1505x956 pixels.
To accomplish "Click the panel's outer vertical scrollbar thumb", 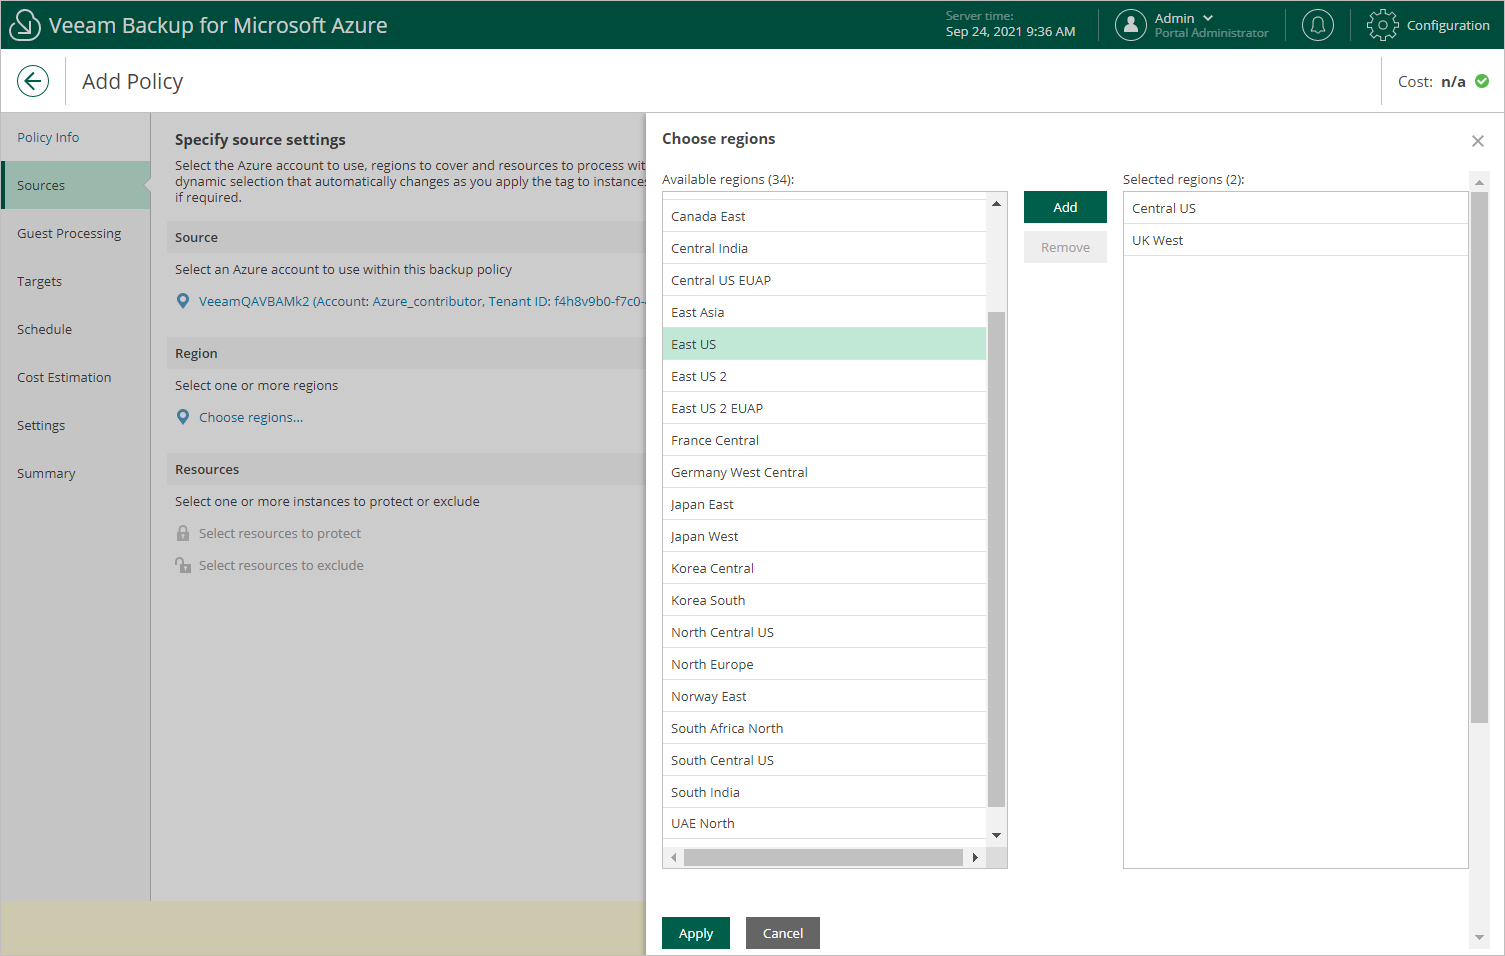I will point(1480,458).
